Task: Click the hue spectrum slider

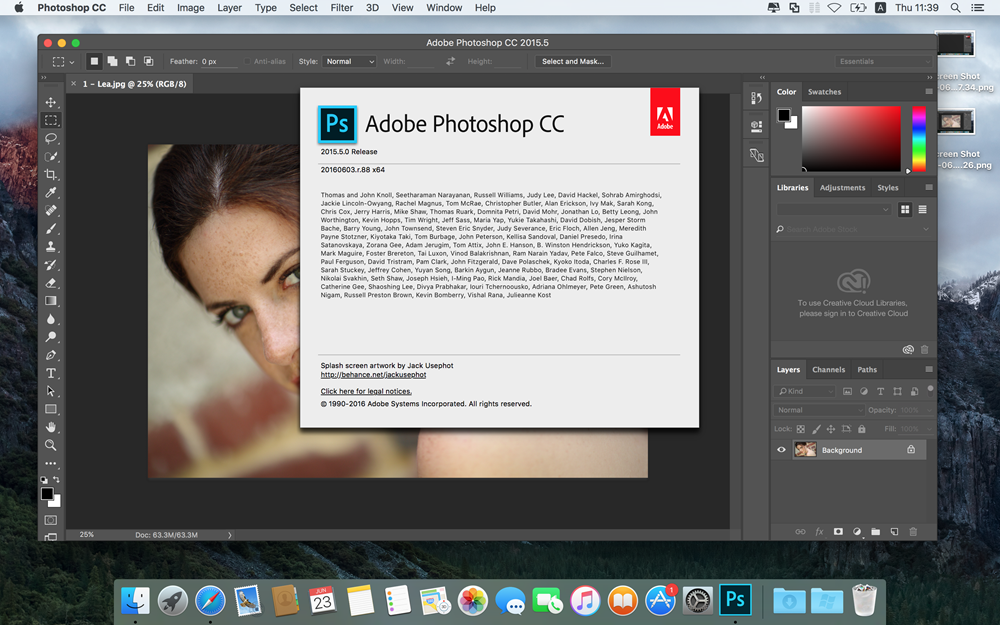Action: point(918,138)
